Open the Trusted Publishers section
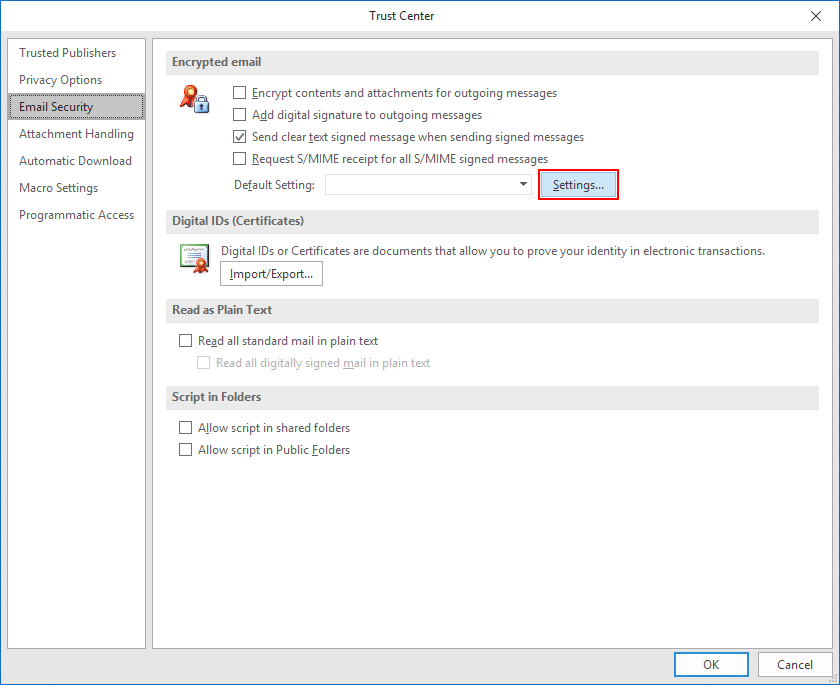Screen dimensions: 840x685 pyautogui.click(x=67, y=53)
